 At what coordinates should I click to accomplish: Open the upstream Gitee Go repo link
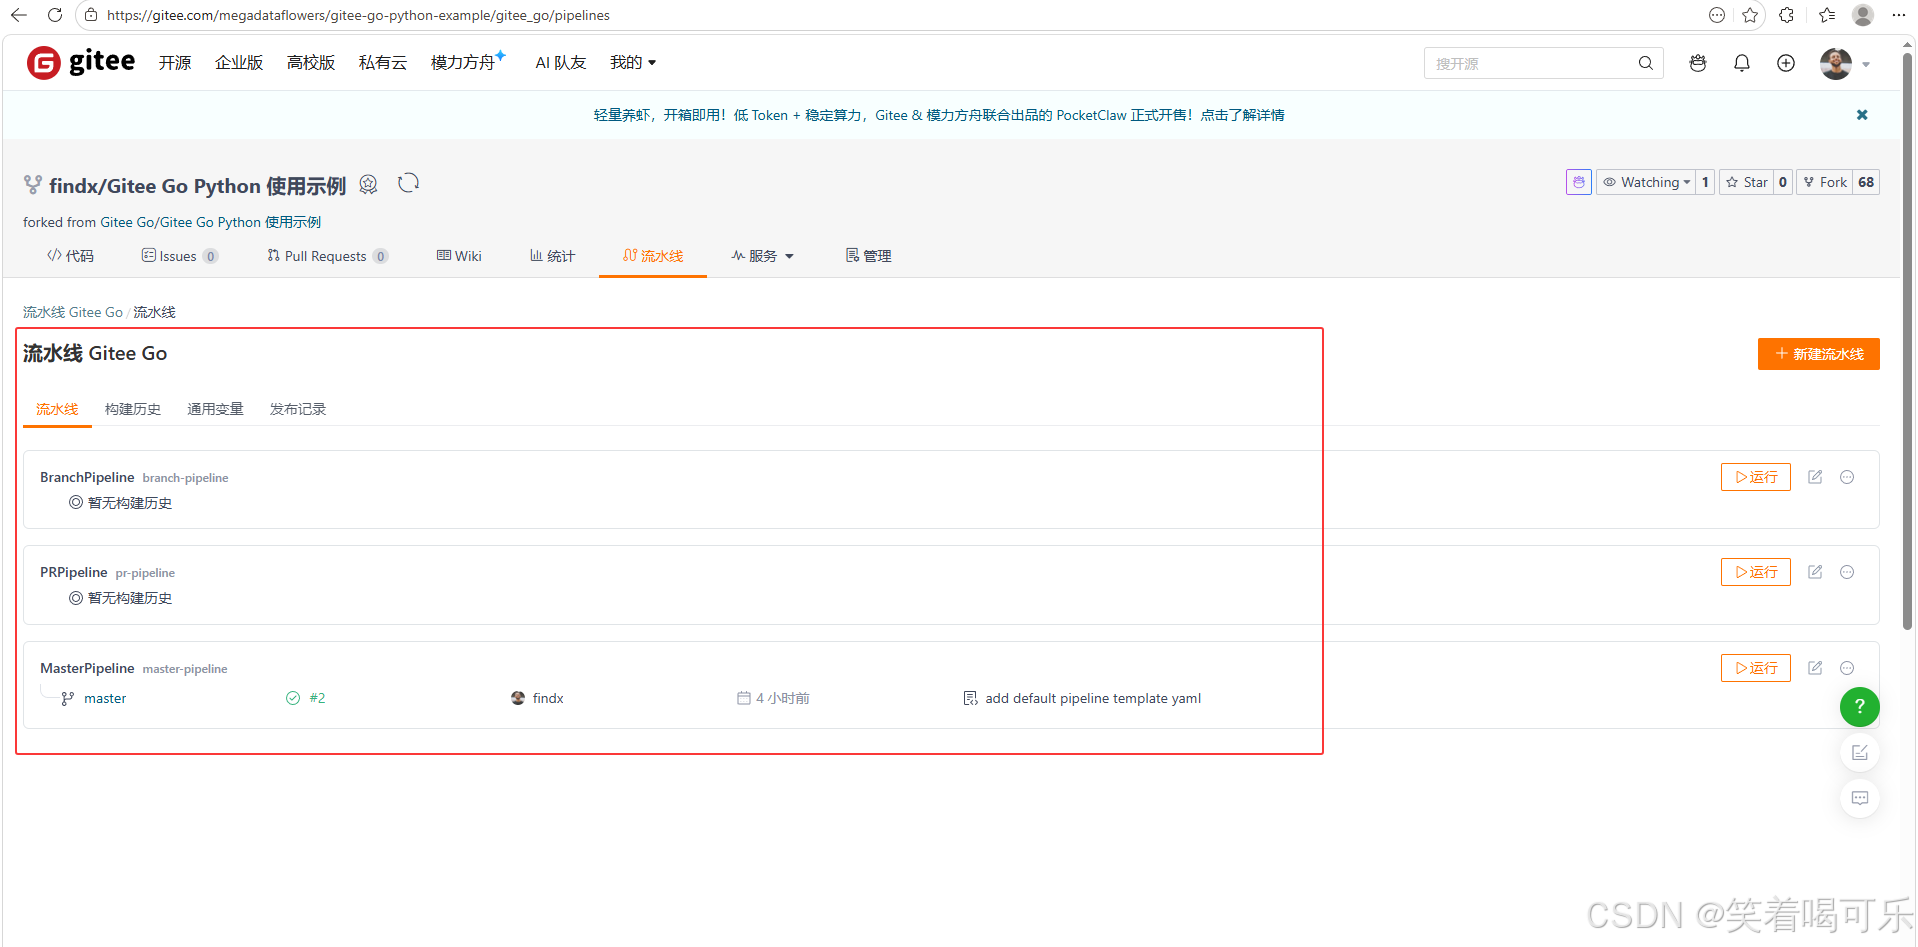211,222
